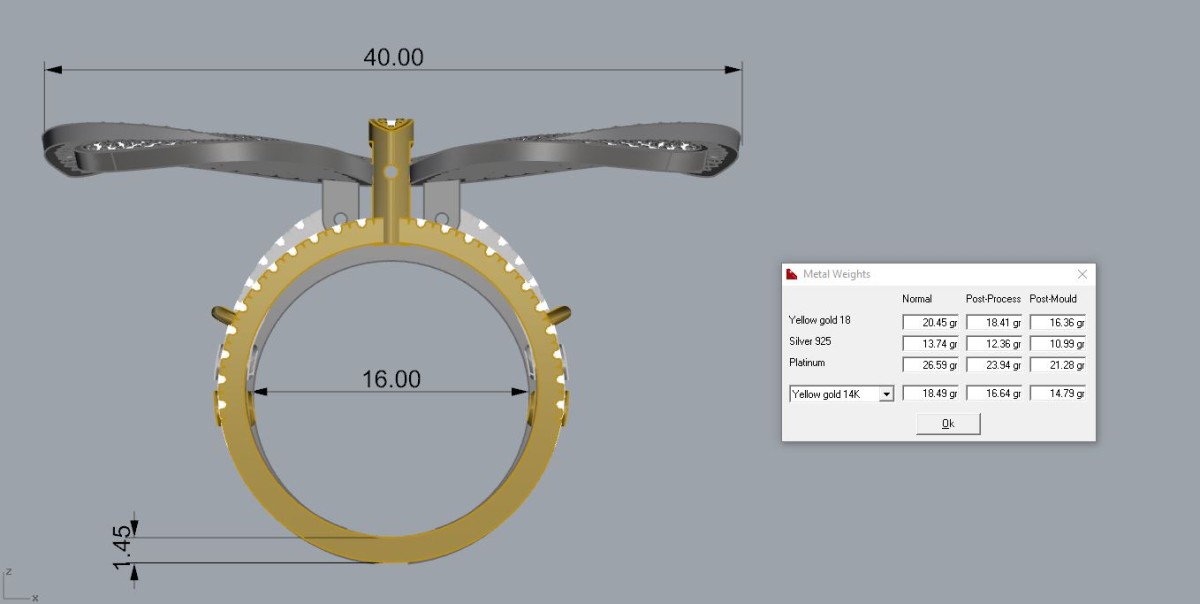Focus the Platinum Post-Mould weight field

coord(1058,364)
